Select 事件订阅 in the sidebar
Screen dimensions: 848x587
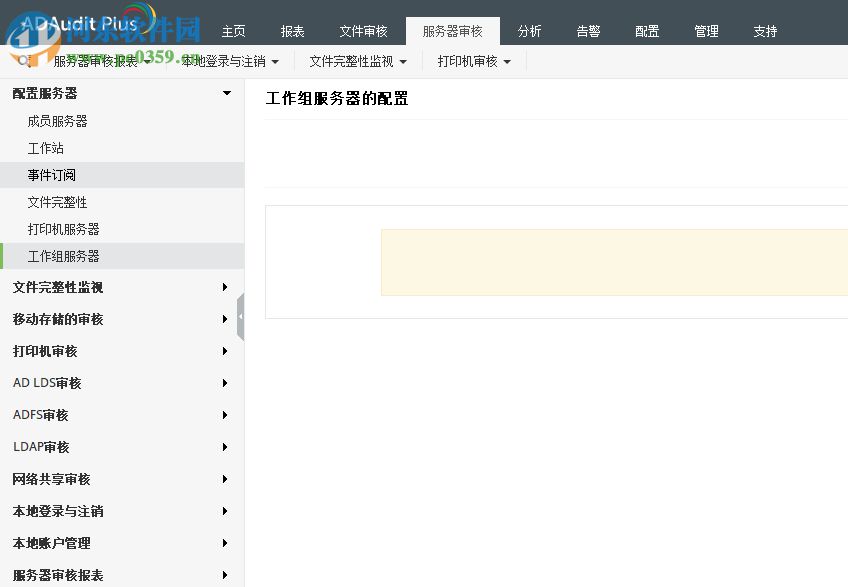pyautogui.click(x=51, y=174)
